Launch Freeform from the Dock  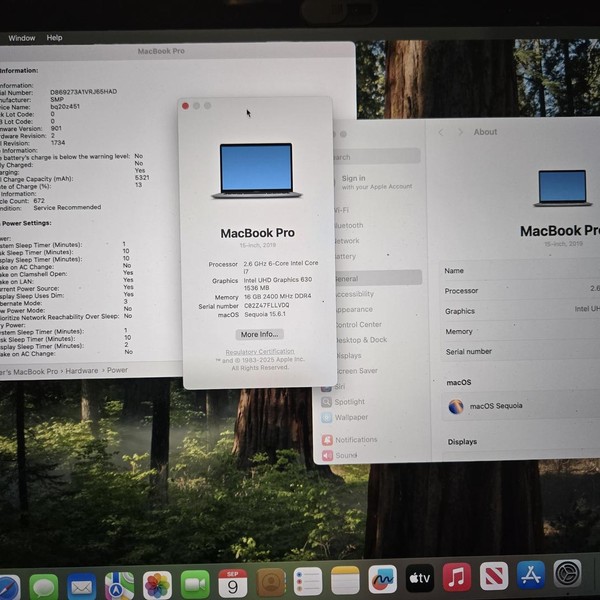[x=382, y=579]
